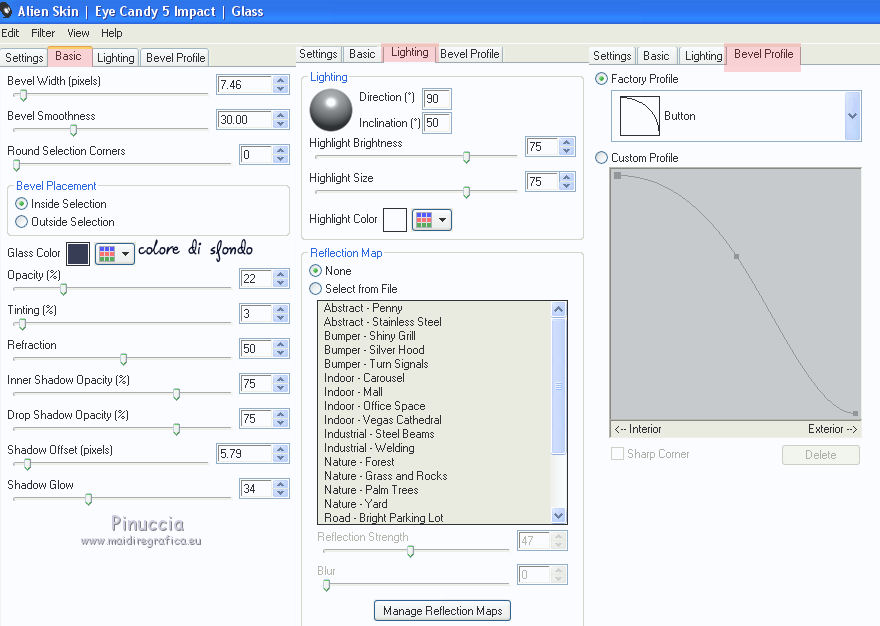Increase Bevel Width using up stepper arrow

[x=281, y=80]
